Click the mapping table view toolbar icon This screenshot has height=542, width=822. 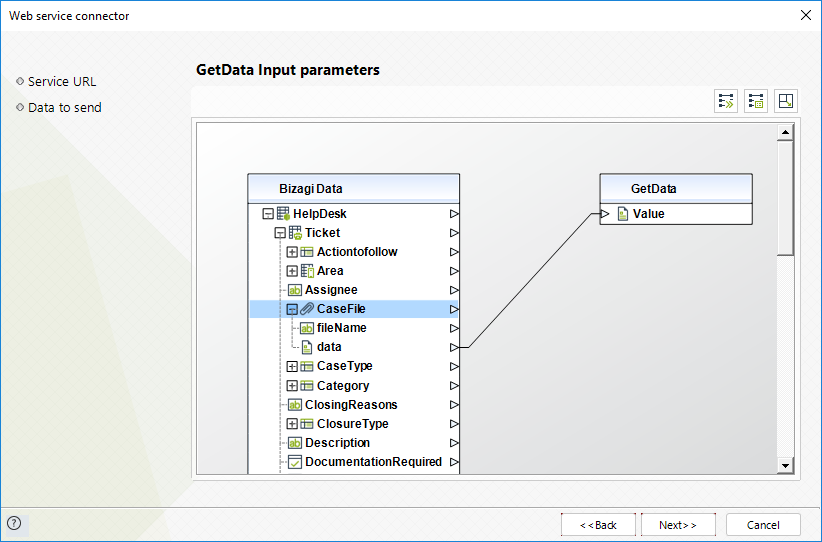coord(755,101)
